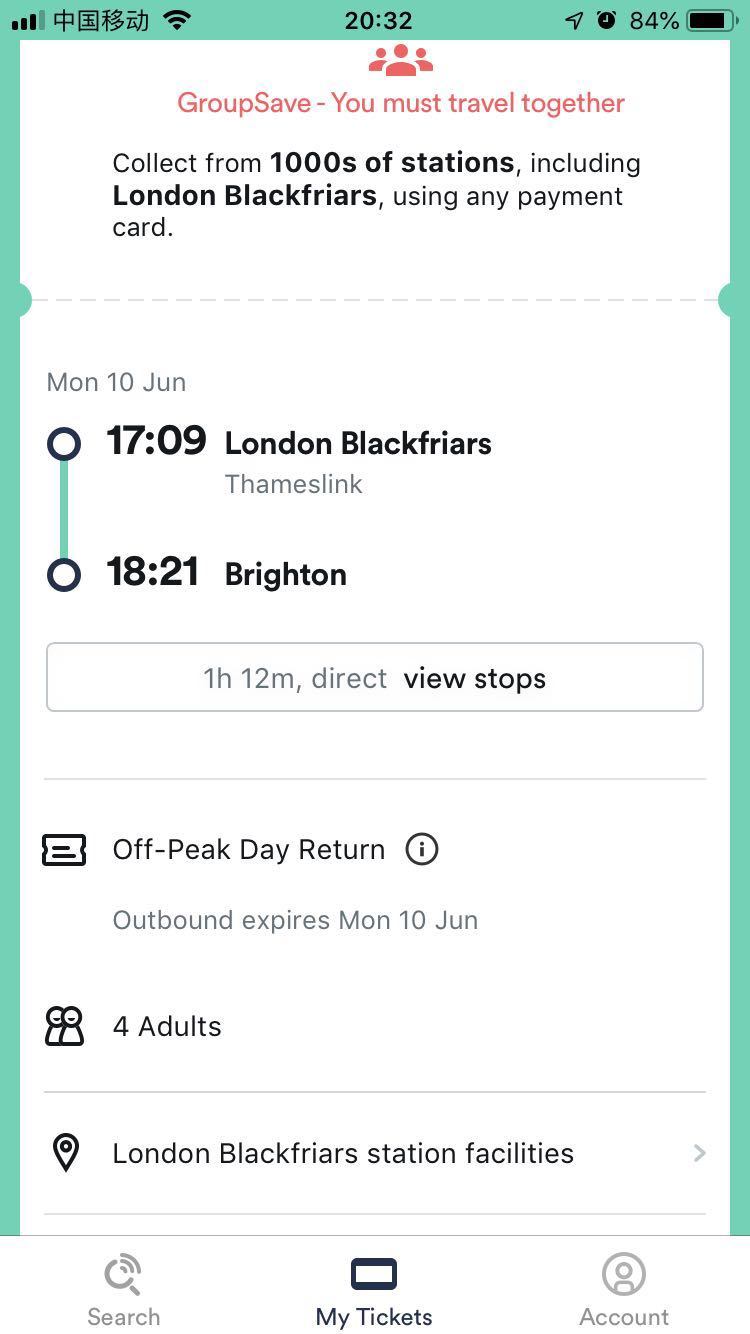Tap the passengers icon beside 4 Adults
Screen dimensions: 750x1334
tap(64, 1026)
